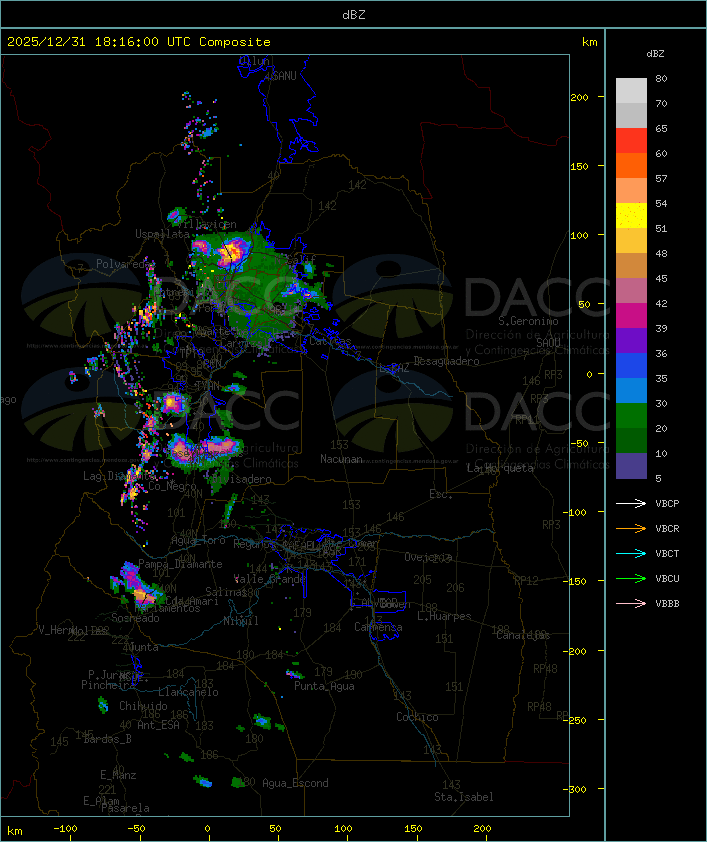
Task: Choose the bright yellow 51-54 dBZ swatch
Action: (x=631, y=216)
